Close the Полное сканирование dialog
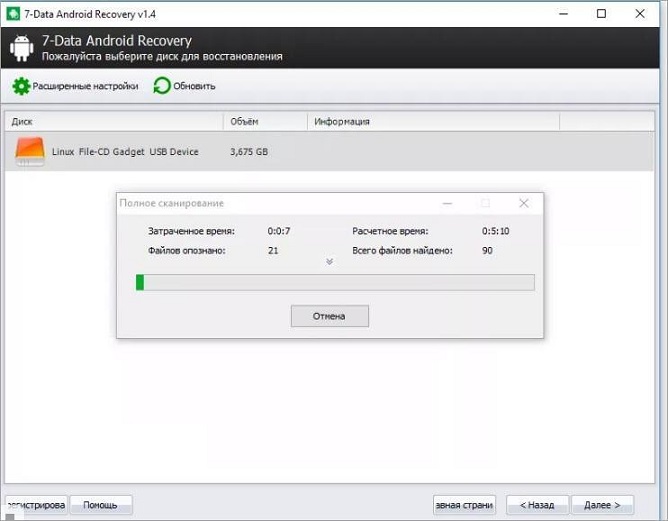The width and height of the screenshot is (668, 521). pyautogui.click(x=524, y=203)
